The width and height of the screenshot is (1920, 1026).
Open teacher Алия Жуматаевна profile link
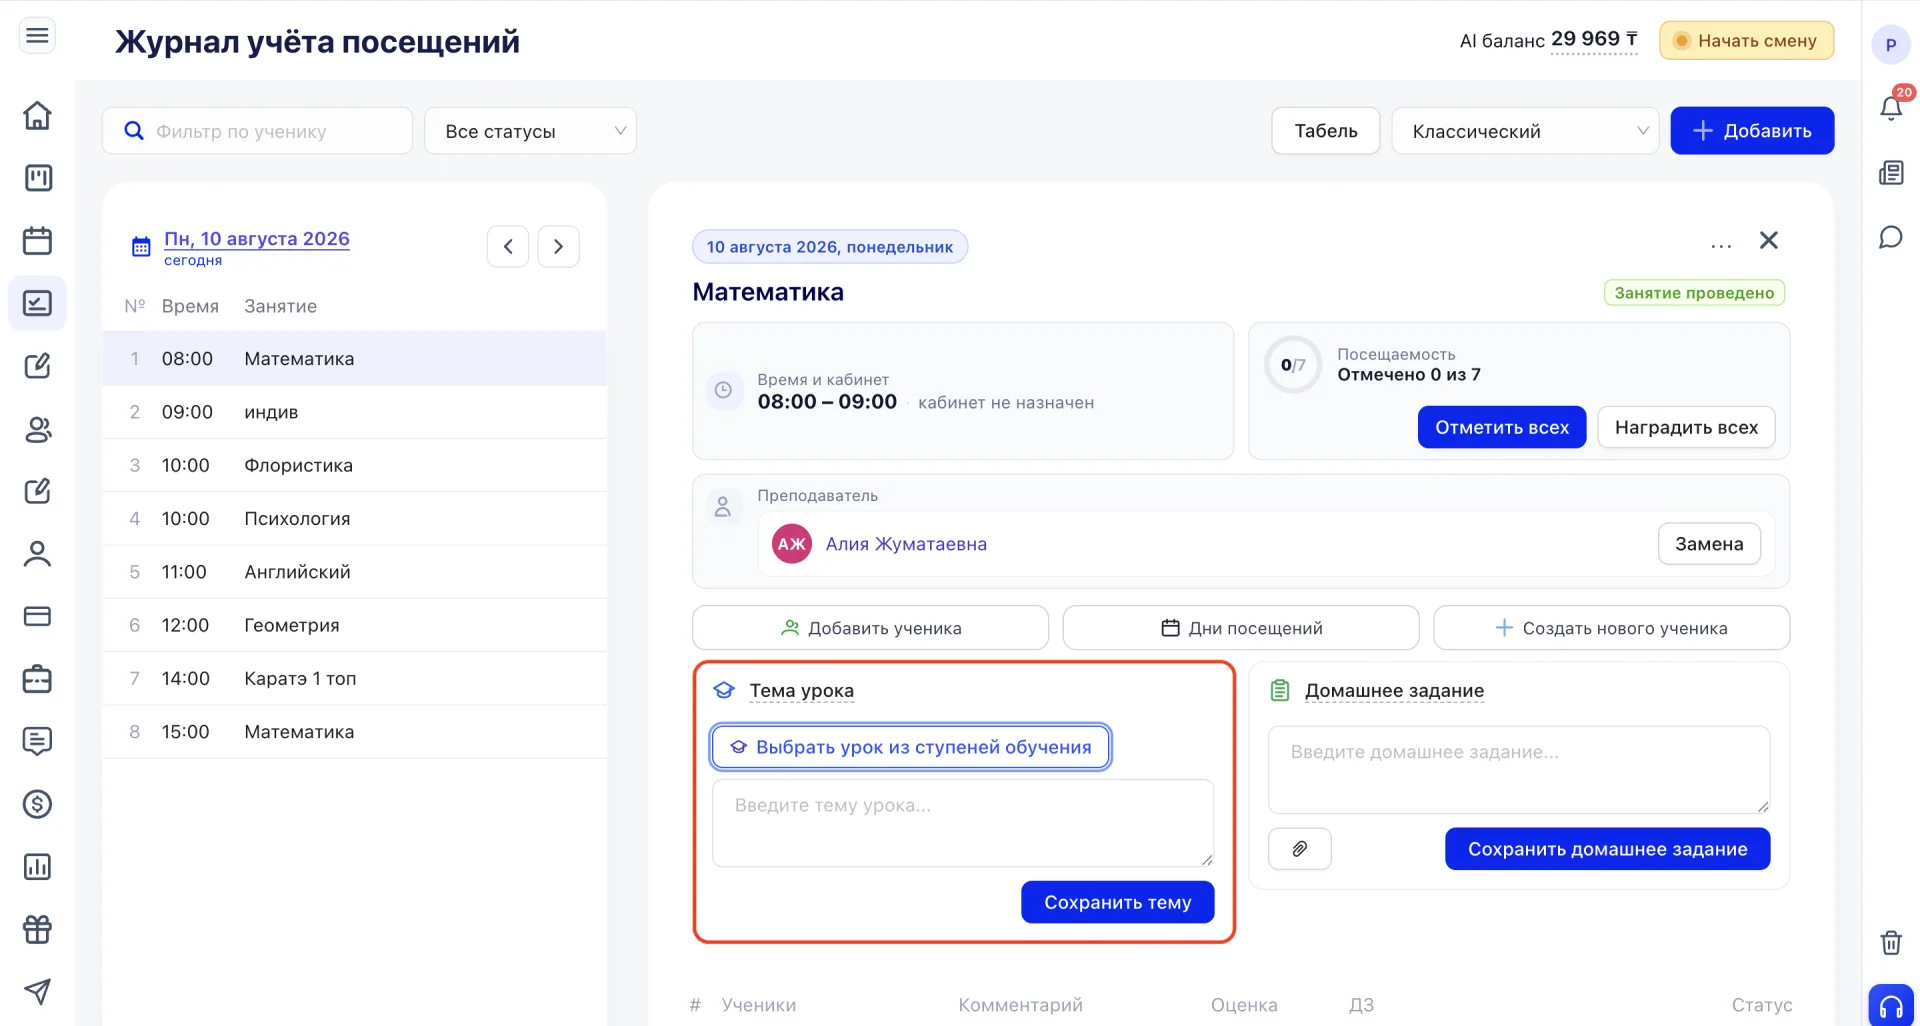pyautogui.click(x=906, y=544)
